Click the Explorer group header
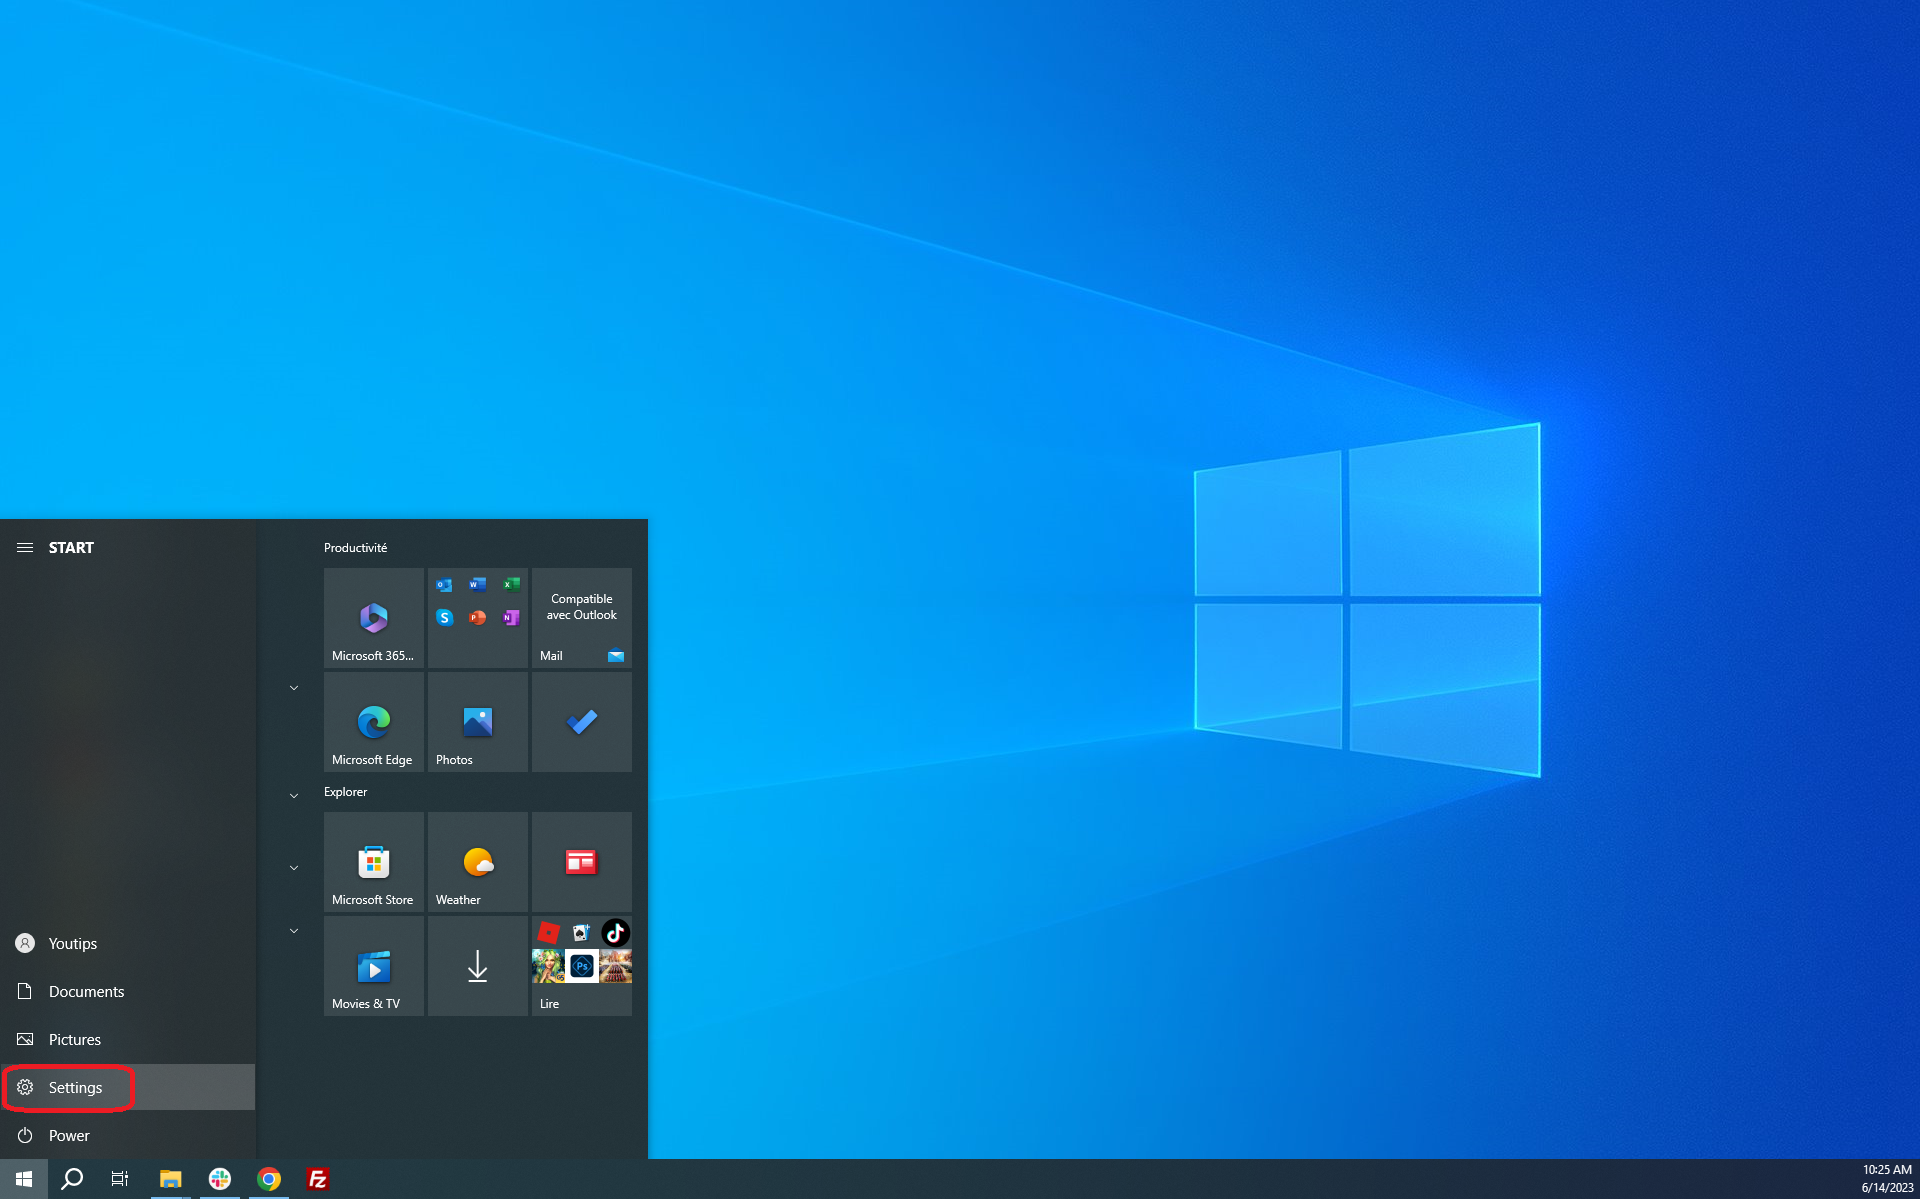1920x1199 pixels. coord(345,791)
